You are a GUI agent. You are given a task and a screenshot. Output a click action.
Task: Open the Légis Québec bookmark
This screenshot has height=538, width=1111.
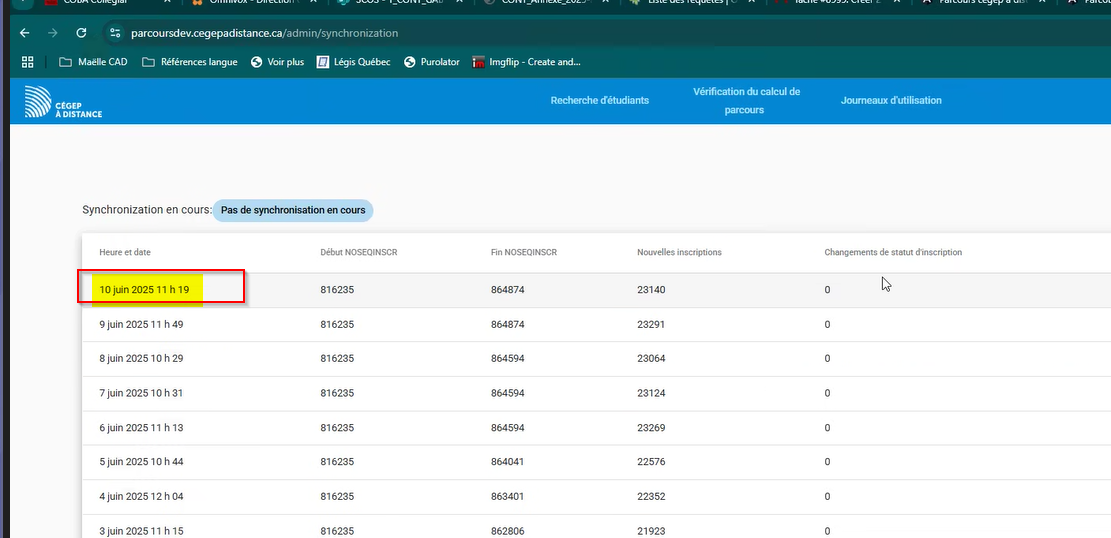pos(353,62)
